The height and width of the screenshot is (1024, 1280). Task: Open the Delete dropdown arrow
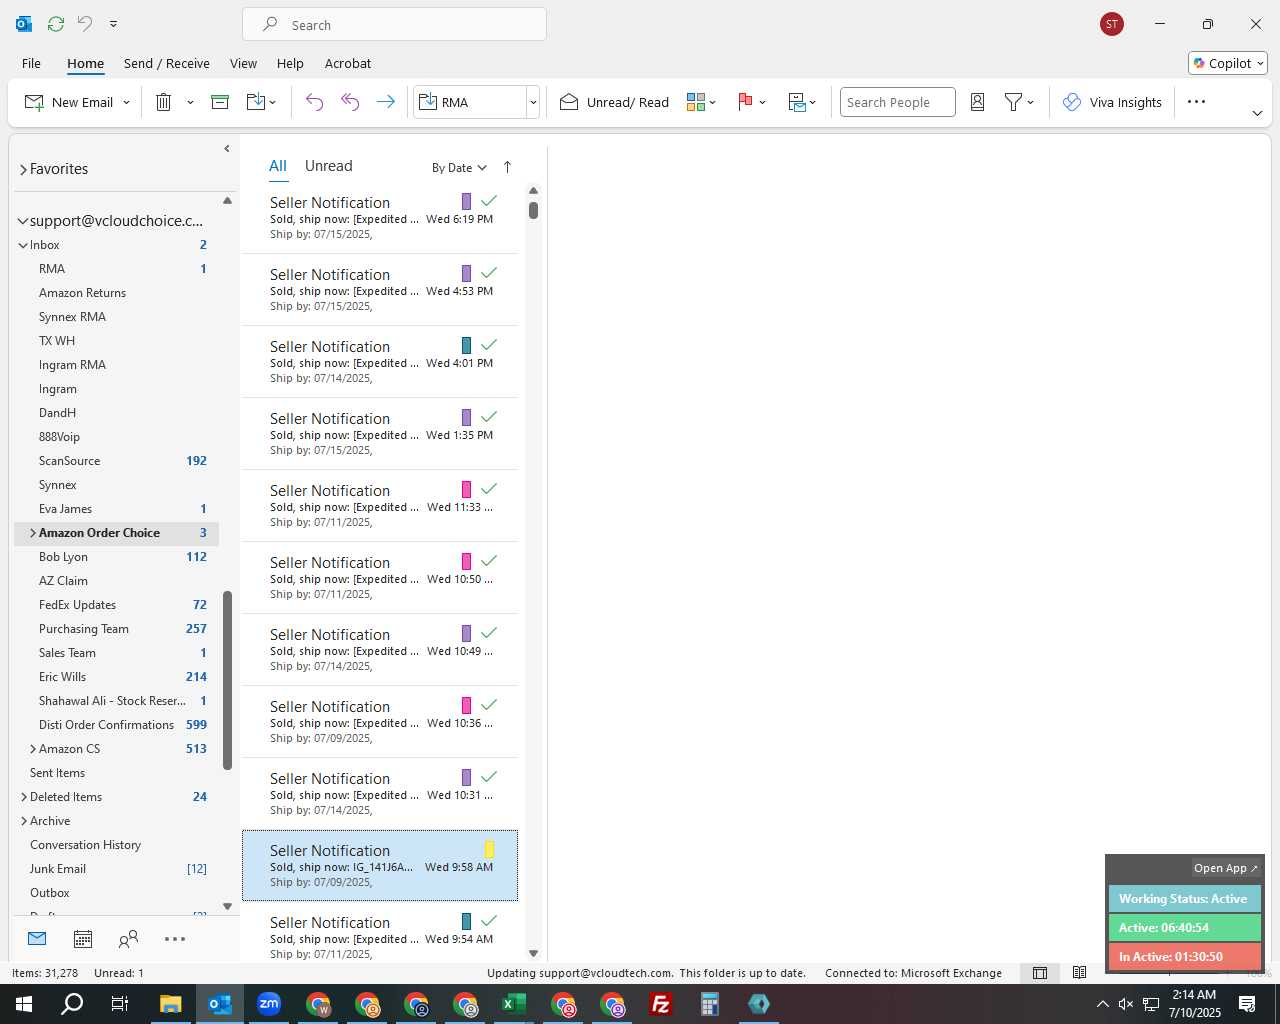(x=190, y=102)
